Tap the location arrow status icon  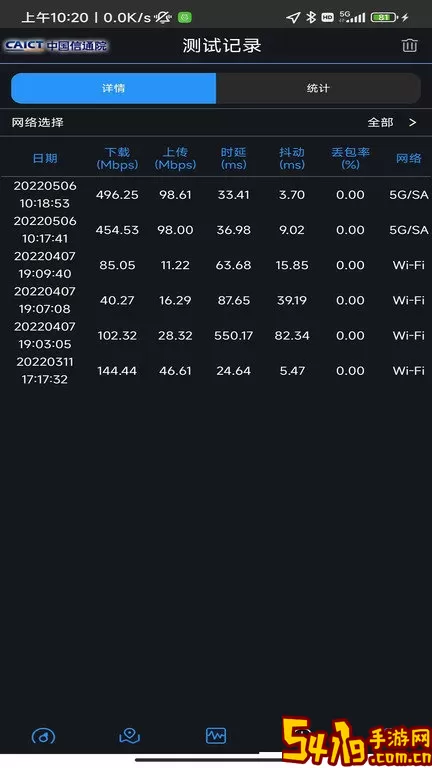[x=293, y=18]
